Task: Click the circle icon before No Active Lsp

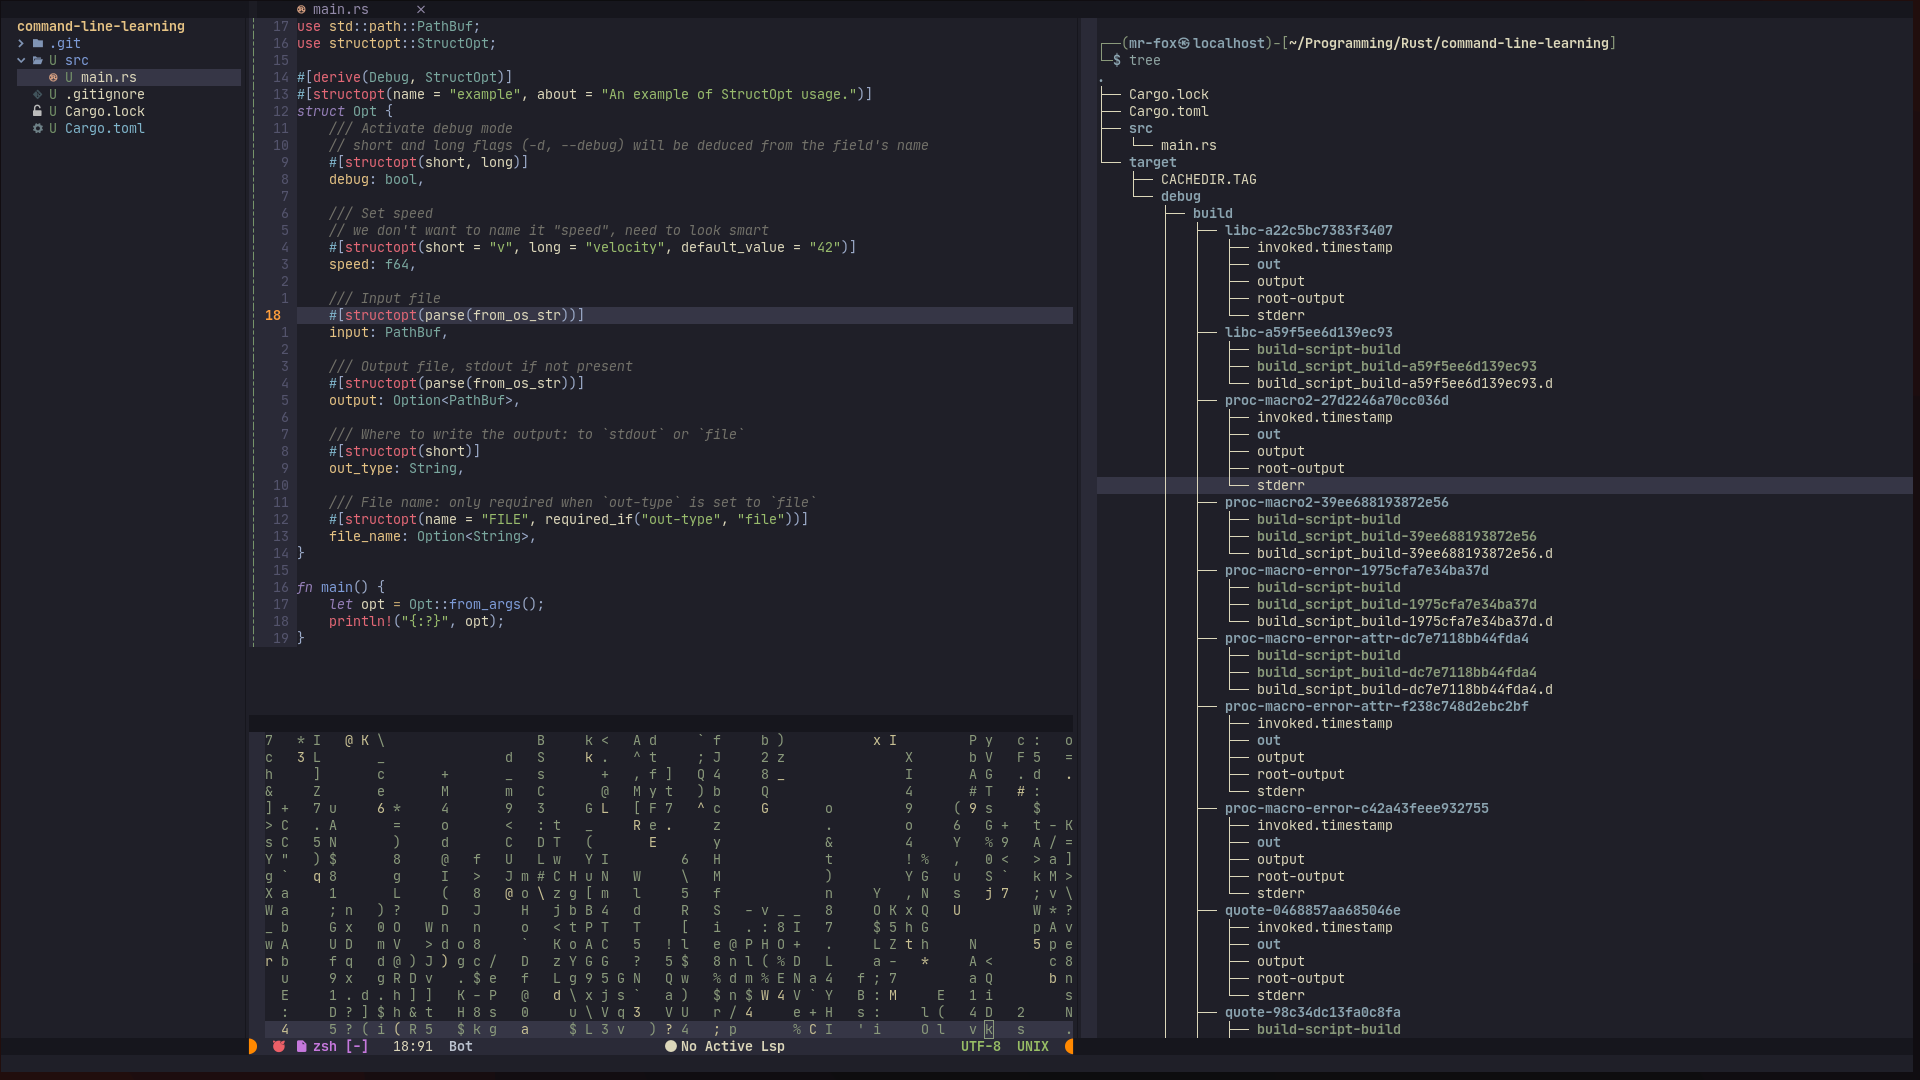Action: tap(671, 1046)
